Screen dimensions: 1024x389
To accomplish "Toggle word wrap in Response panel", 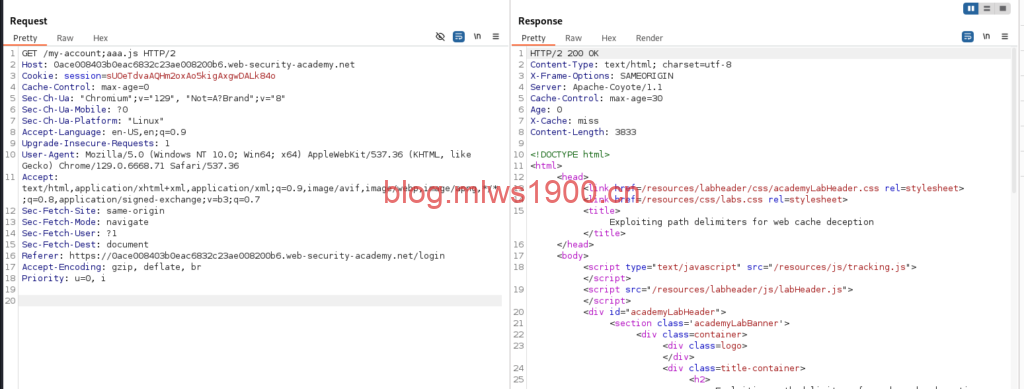I will [967, 37].
